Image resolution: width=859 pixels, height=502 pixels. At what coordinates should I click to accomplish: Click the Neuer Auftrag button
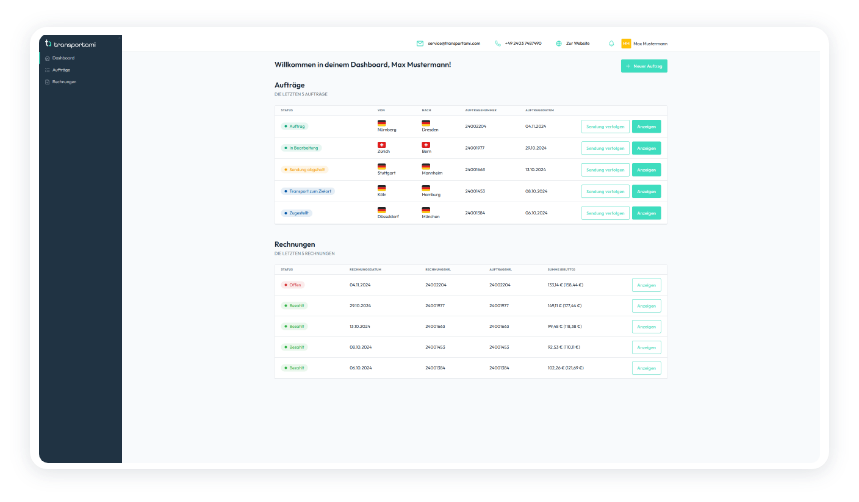point(644,66)
